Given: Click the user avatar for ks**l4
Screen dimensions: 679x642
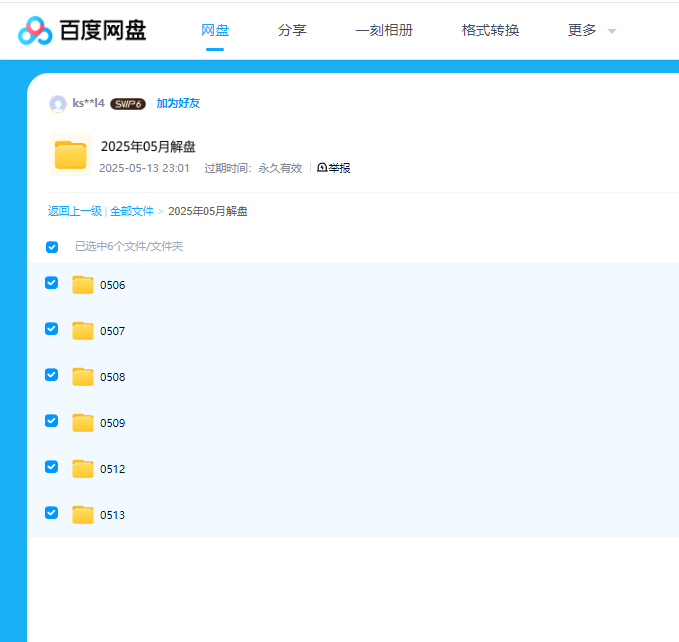Looking at the screenshot, I should point(58,104).
